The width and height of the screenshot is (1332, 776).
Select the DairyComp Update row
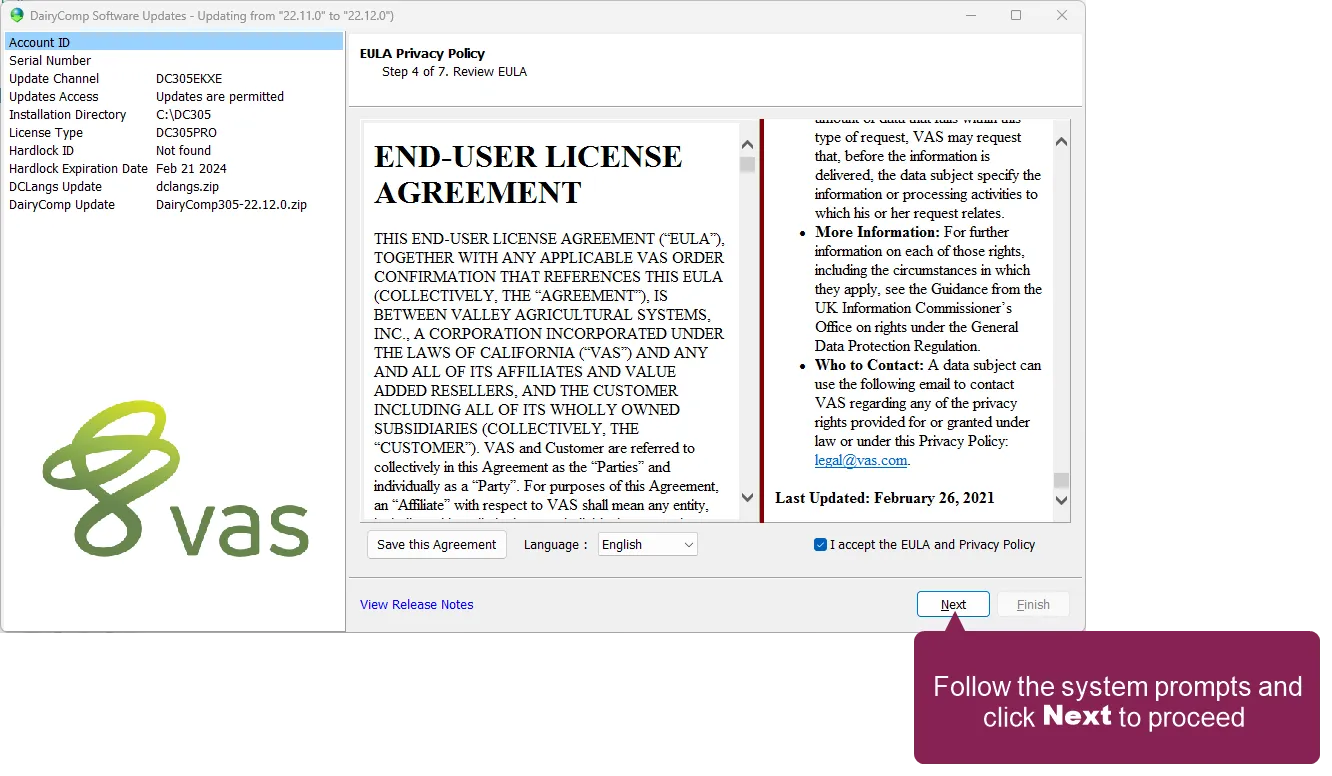[174, 205]
